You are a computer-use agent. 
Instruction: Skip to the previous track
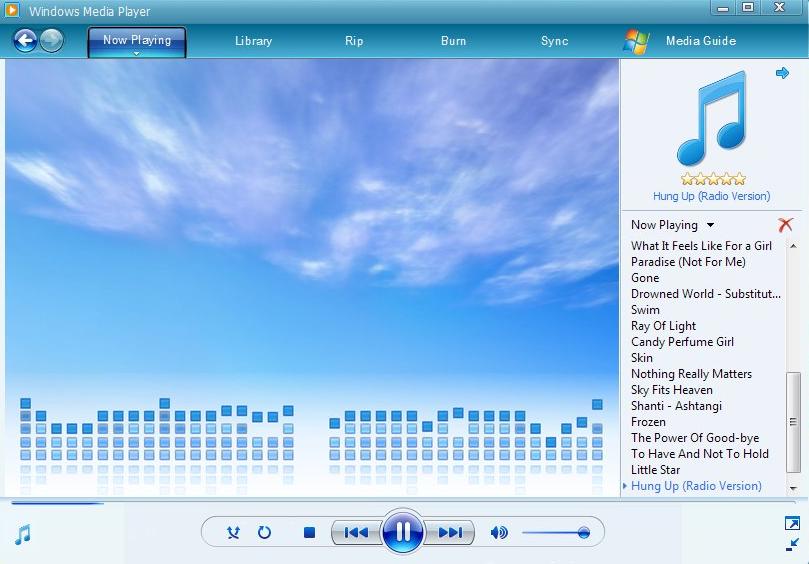[x=356, y=532]
